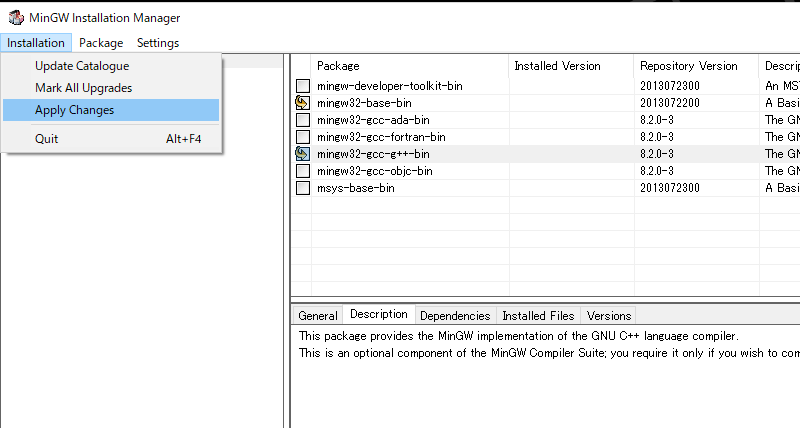The width and height of the screenshot is (800, 428).
Task: Click description line about optional component
Action: point(549,353)
